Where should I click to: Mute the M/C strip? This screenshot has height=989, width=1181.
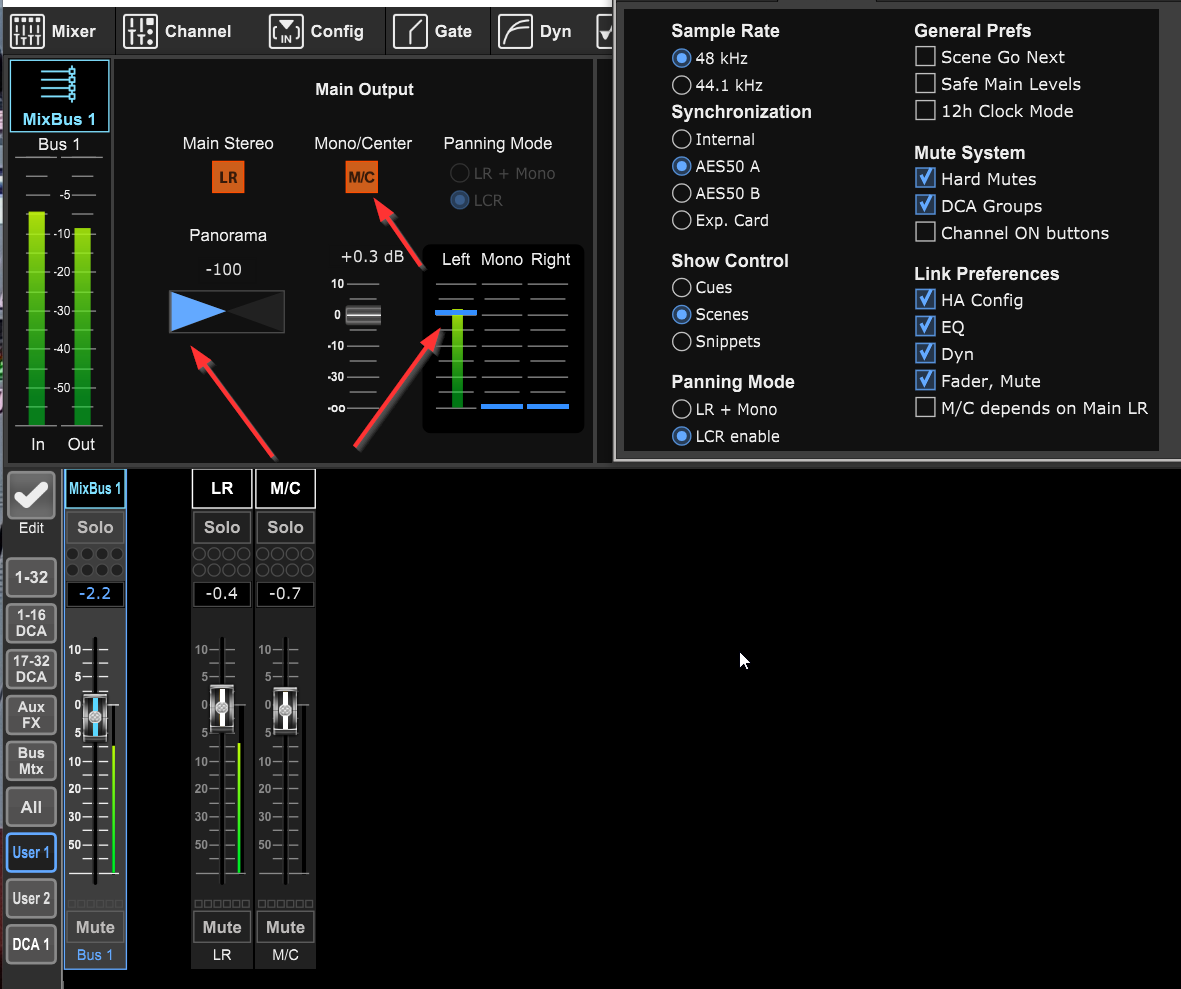tap(285, 927)
